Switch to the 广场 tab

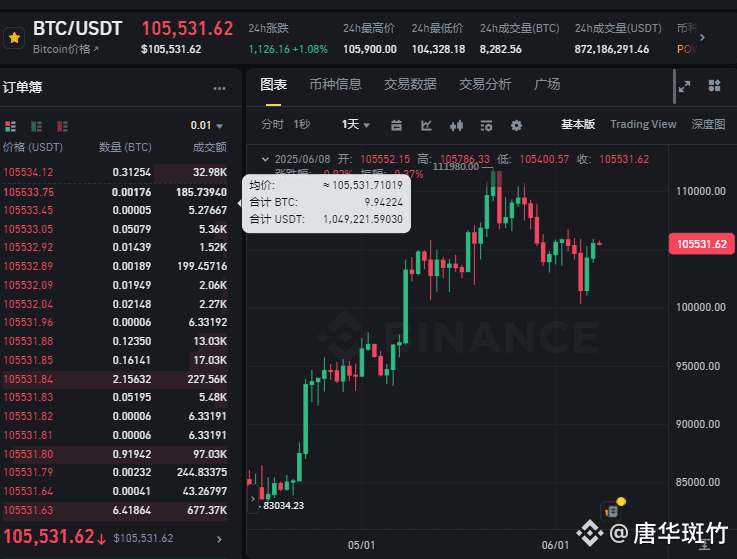point(547,85)
